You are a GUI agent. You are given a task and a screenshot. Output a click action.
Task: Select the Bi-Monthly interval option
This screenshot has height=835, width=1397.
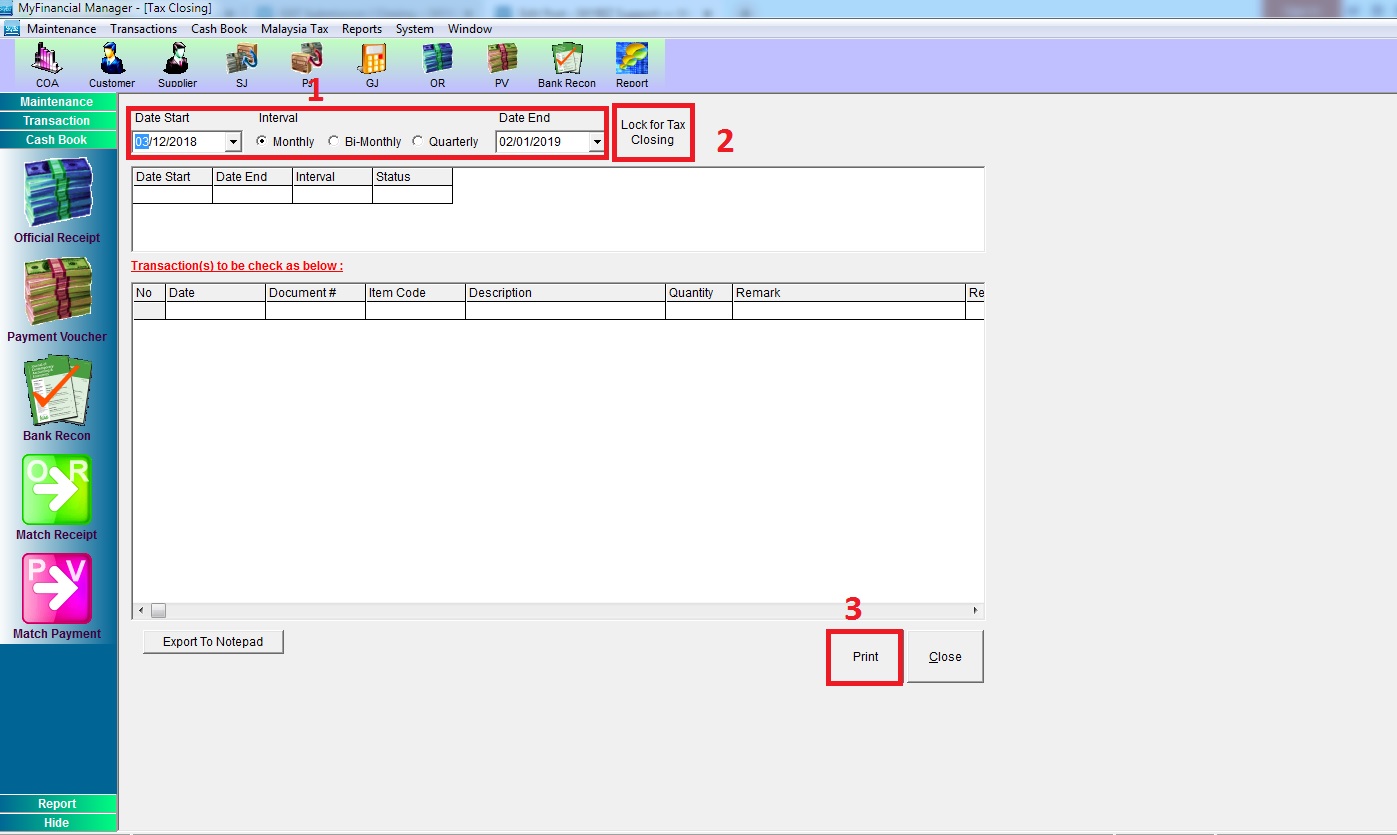coord(334,142)
